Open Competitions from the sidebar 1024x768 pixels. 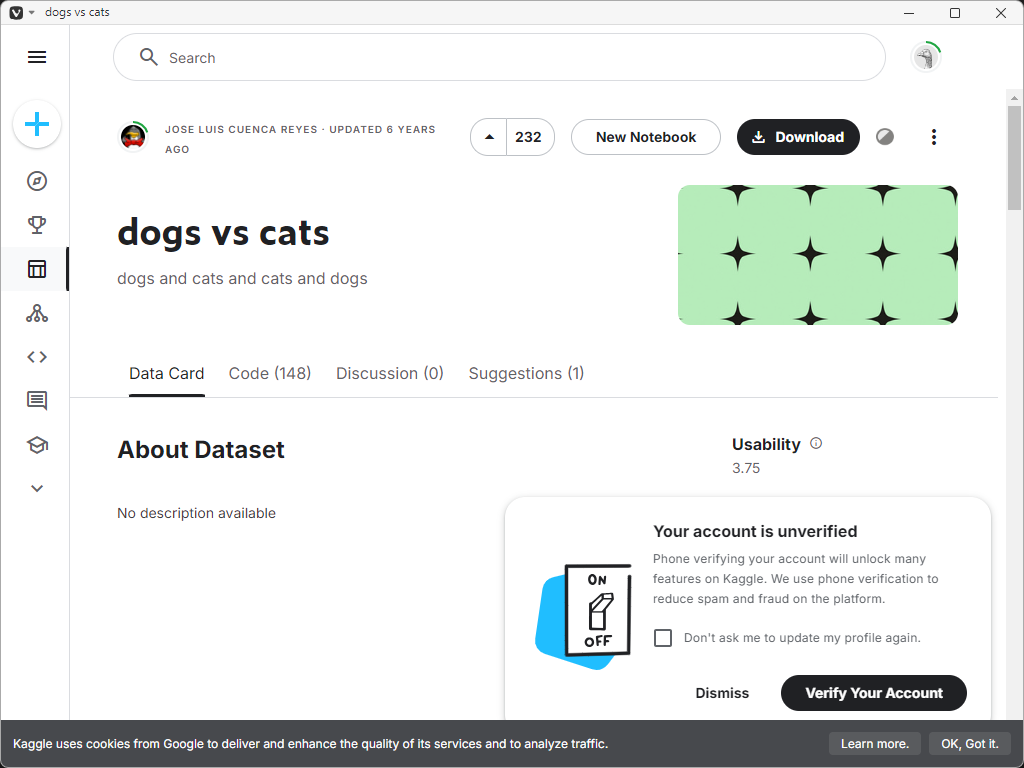pyautogui.click(x=37, y=225)
